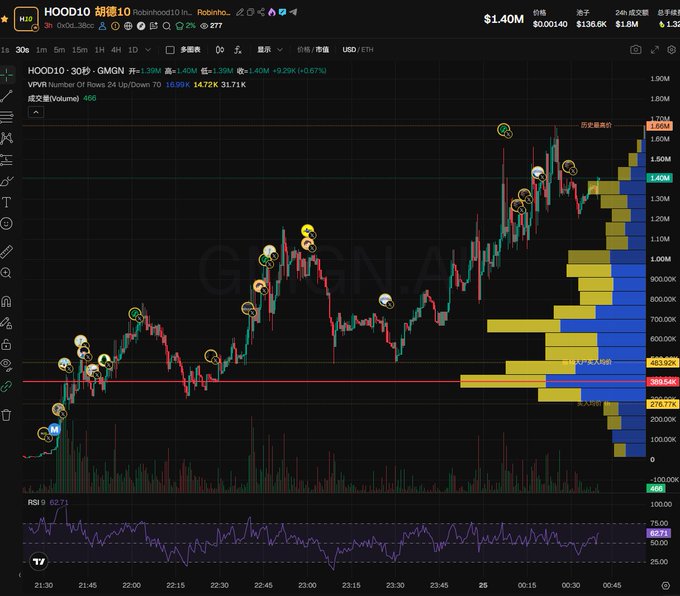Viewport: 680px width, 596px height.
Task: Expand the timeframe dropdown chevron
Action: pos(148,50)
